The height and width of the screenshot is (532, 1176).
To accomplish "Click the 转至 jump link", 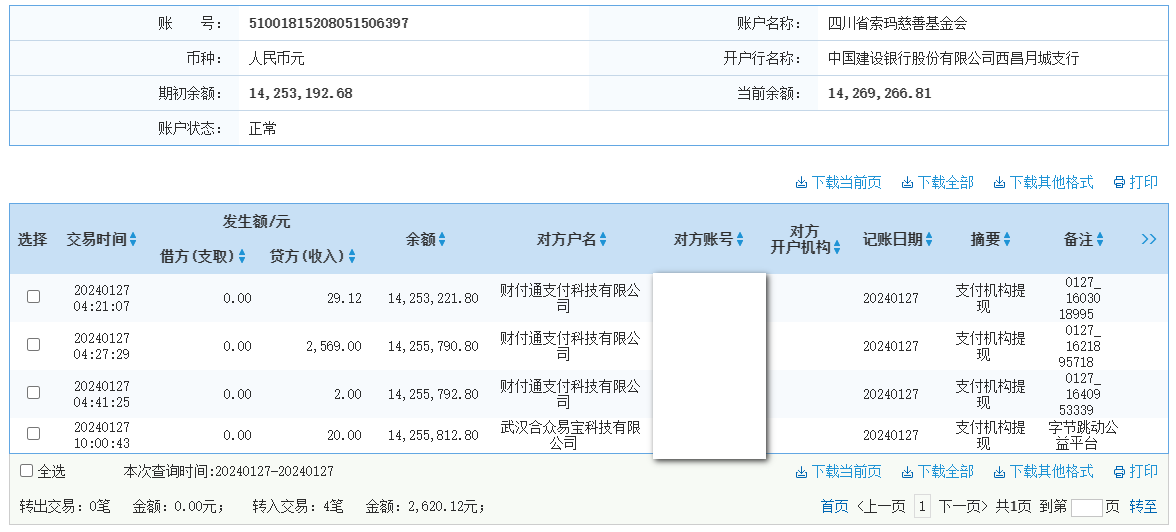I will [x=1143, y=506].
